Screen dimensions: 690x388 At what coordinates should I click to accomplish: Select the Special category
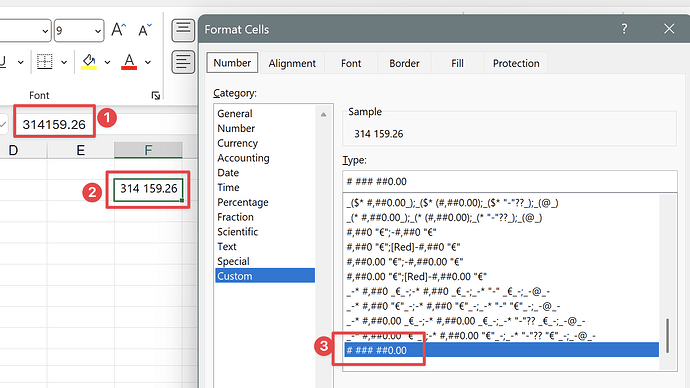pos(265,261)
